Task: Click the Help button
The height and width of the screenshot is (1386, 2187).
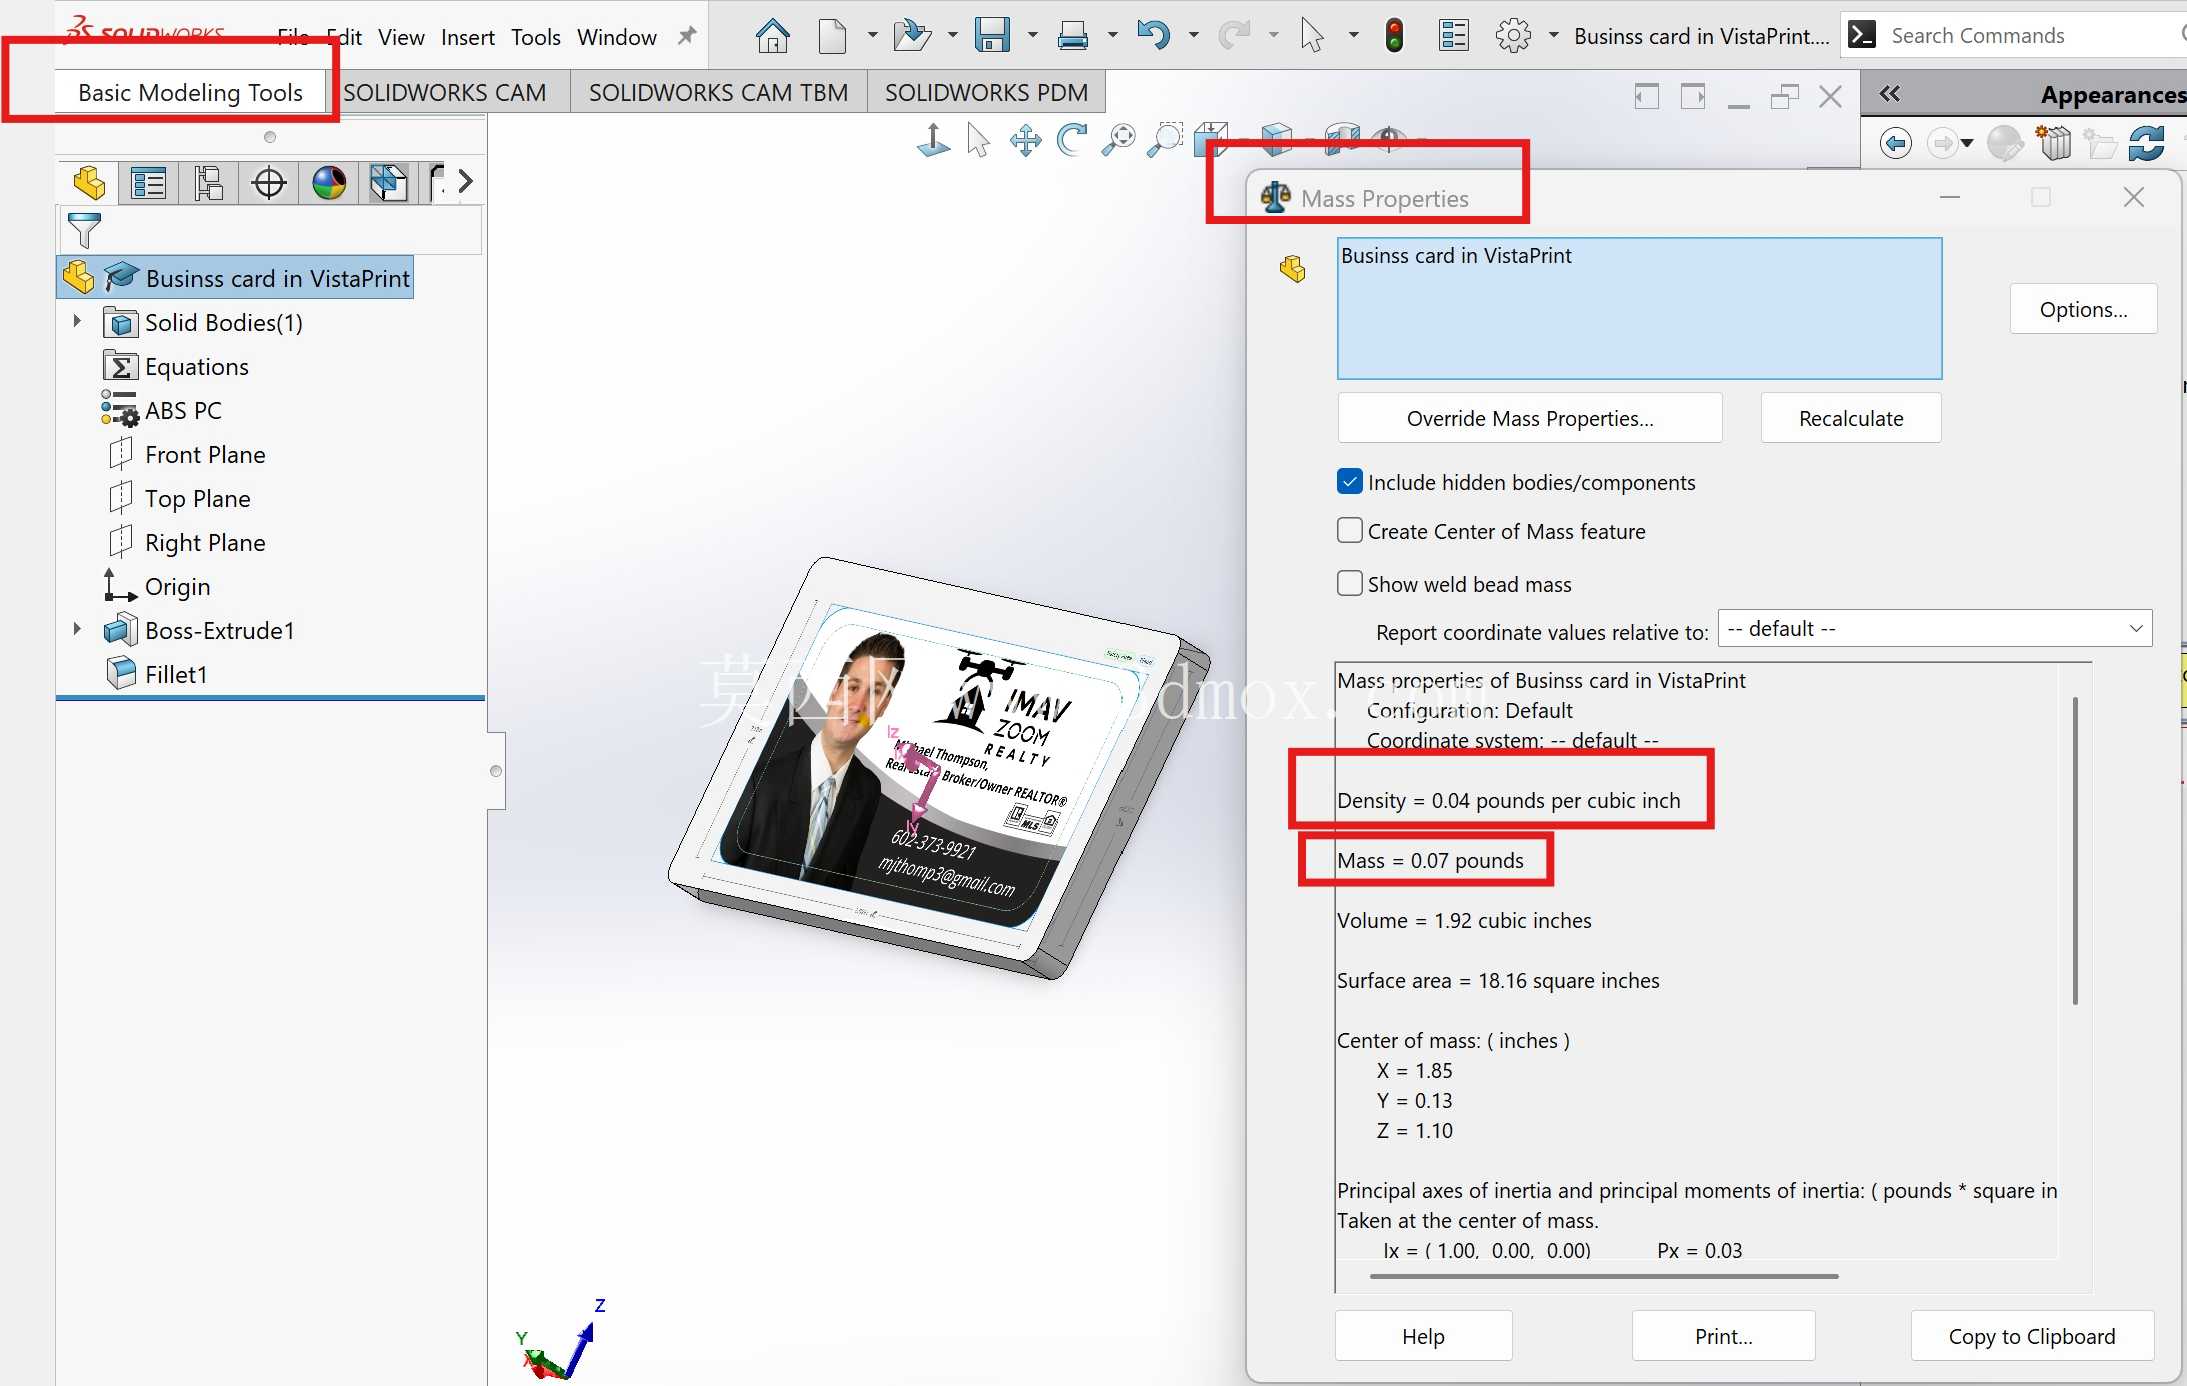Action: [1423, 1336]
